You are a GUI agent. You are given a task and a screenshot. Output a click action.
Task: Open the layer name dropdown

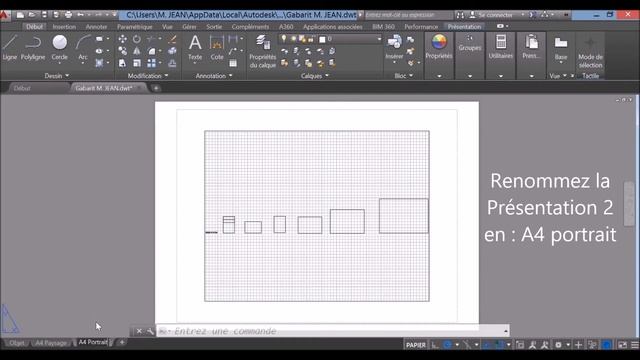tap(379, 39)
